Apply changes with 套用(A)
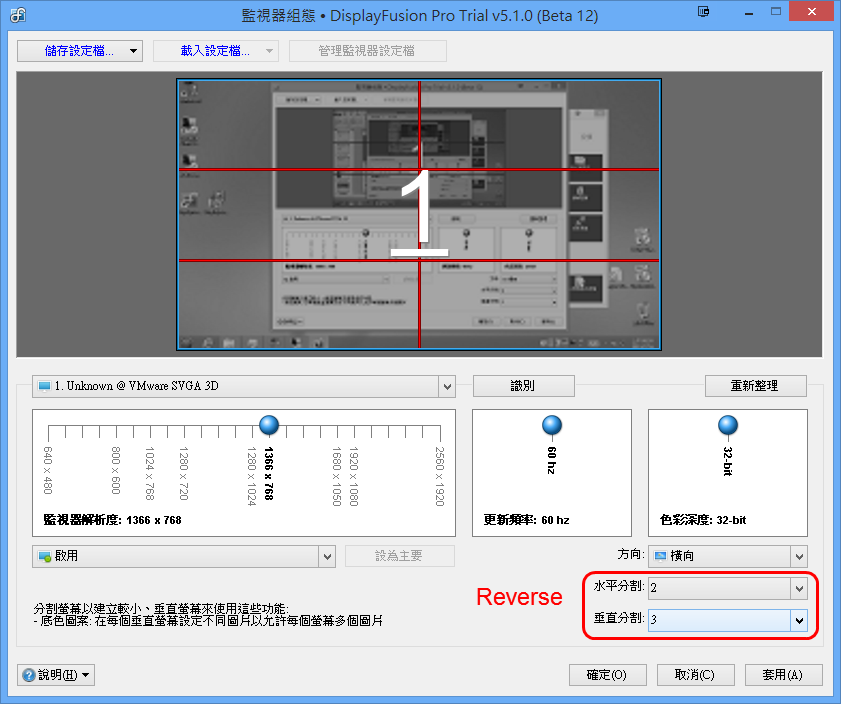The width and height of the screenshot is (841, 704). 782,675
